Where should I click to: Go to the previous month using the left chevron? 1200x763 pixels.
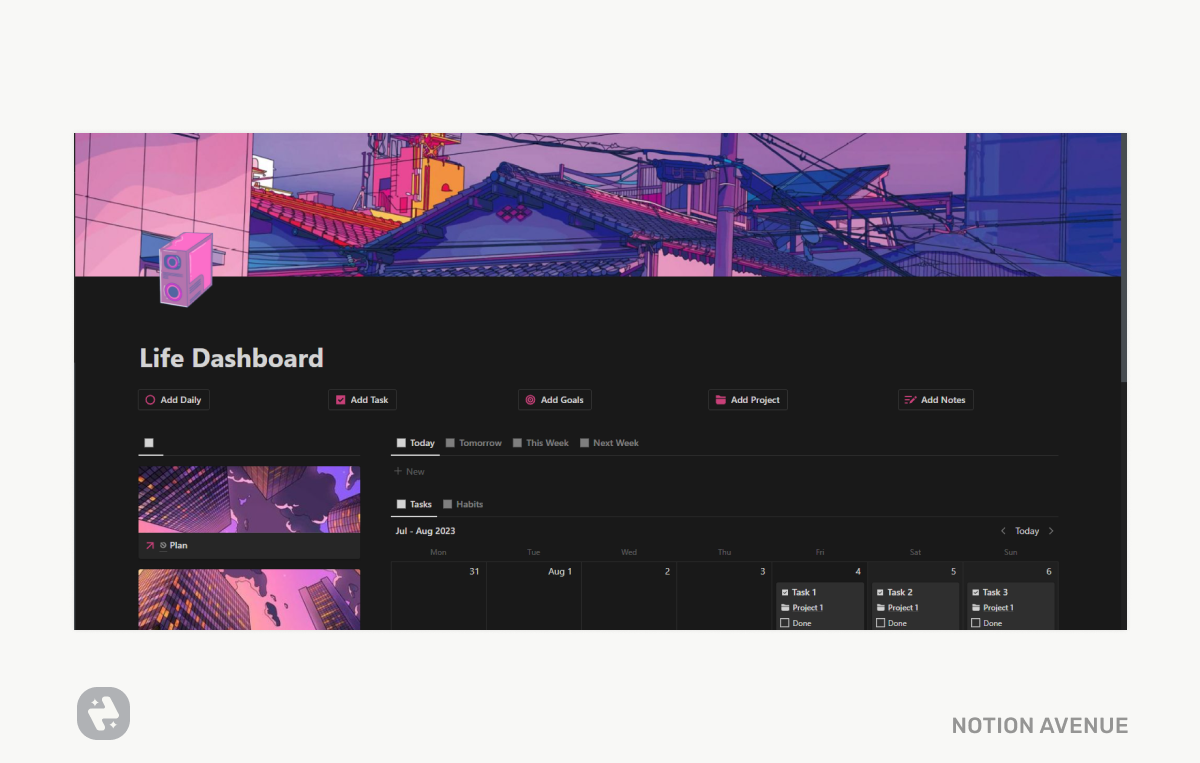point(1003,531)
